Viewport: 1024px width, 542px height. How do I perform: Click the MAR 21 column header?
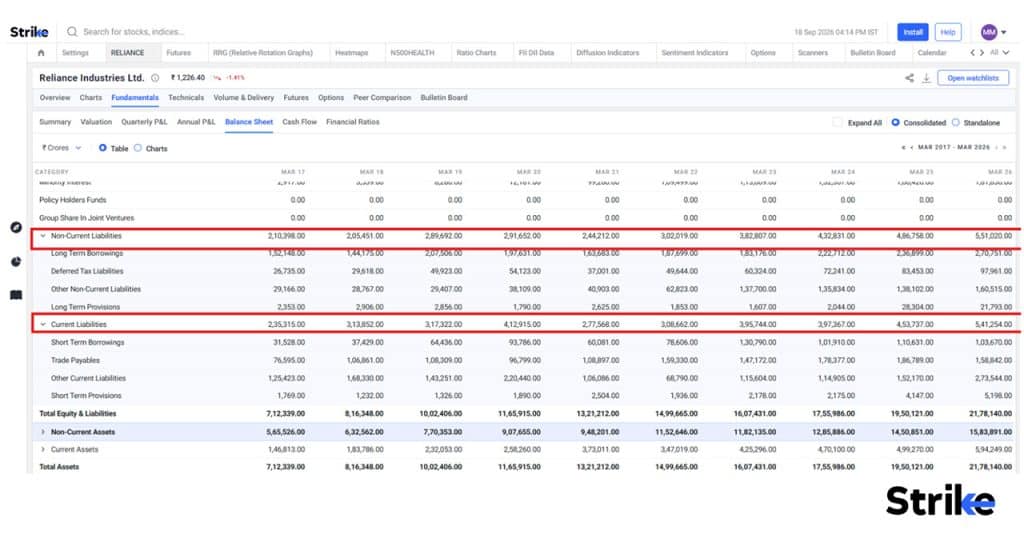coord(607,172)
